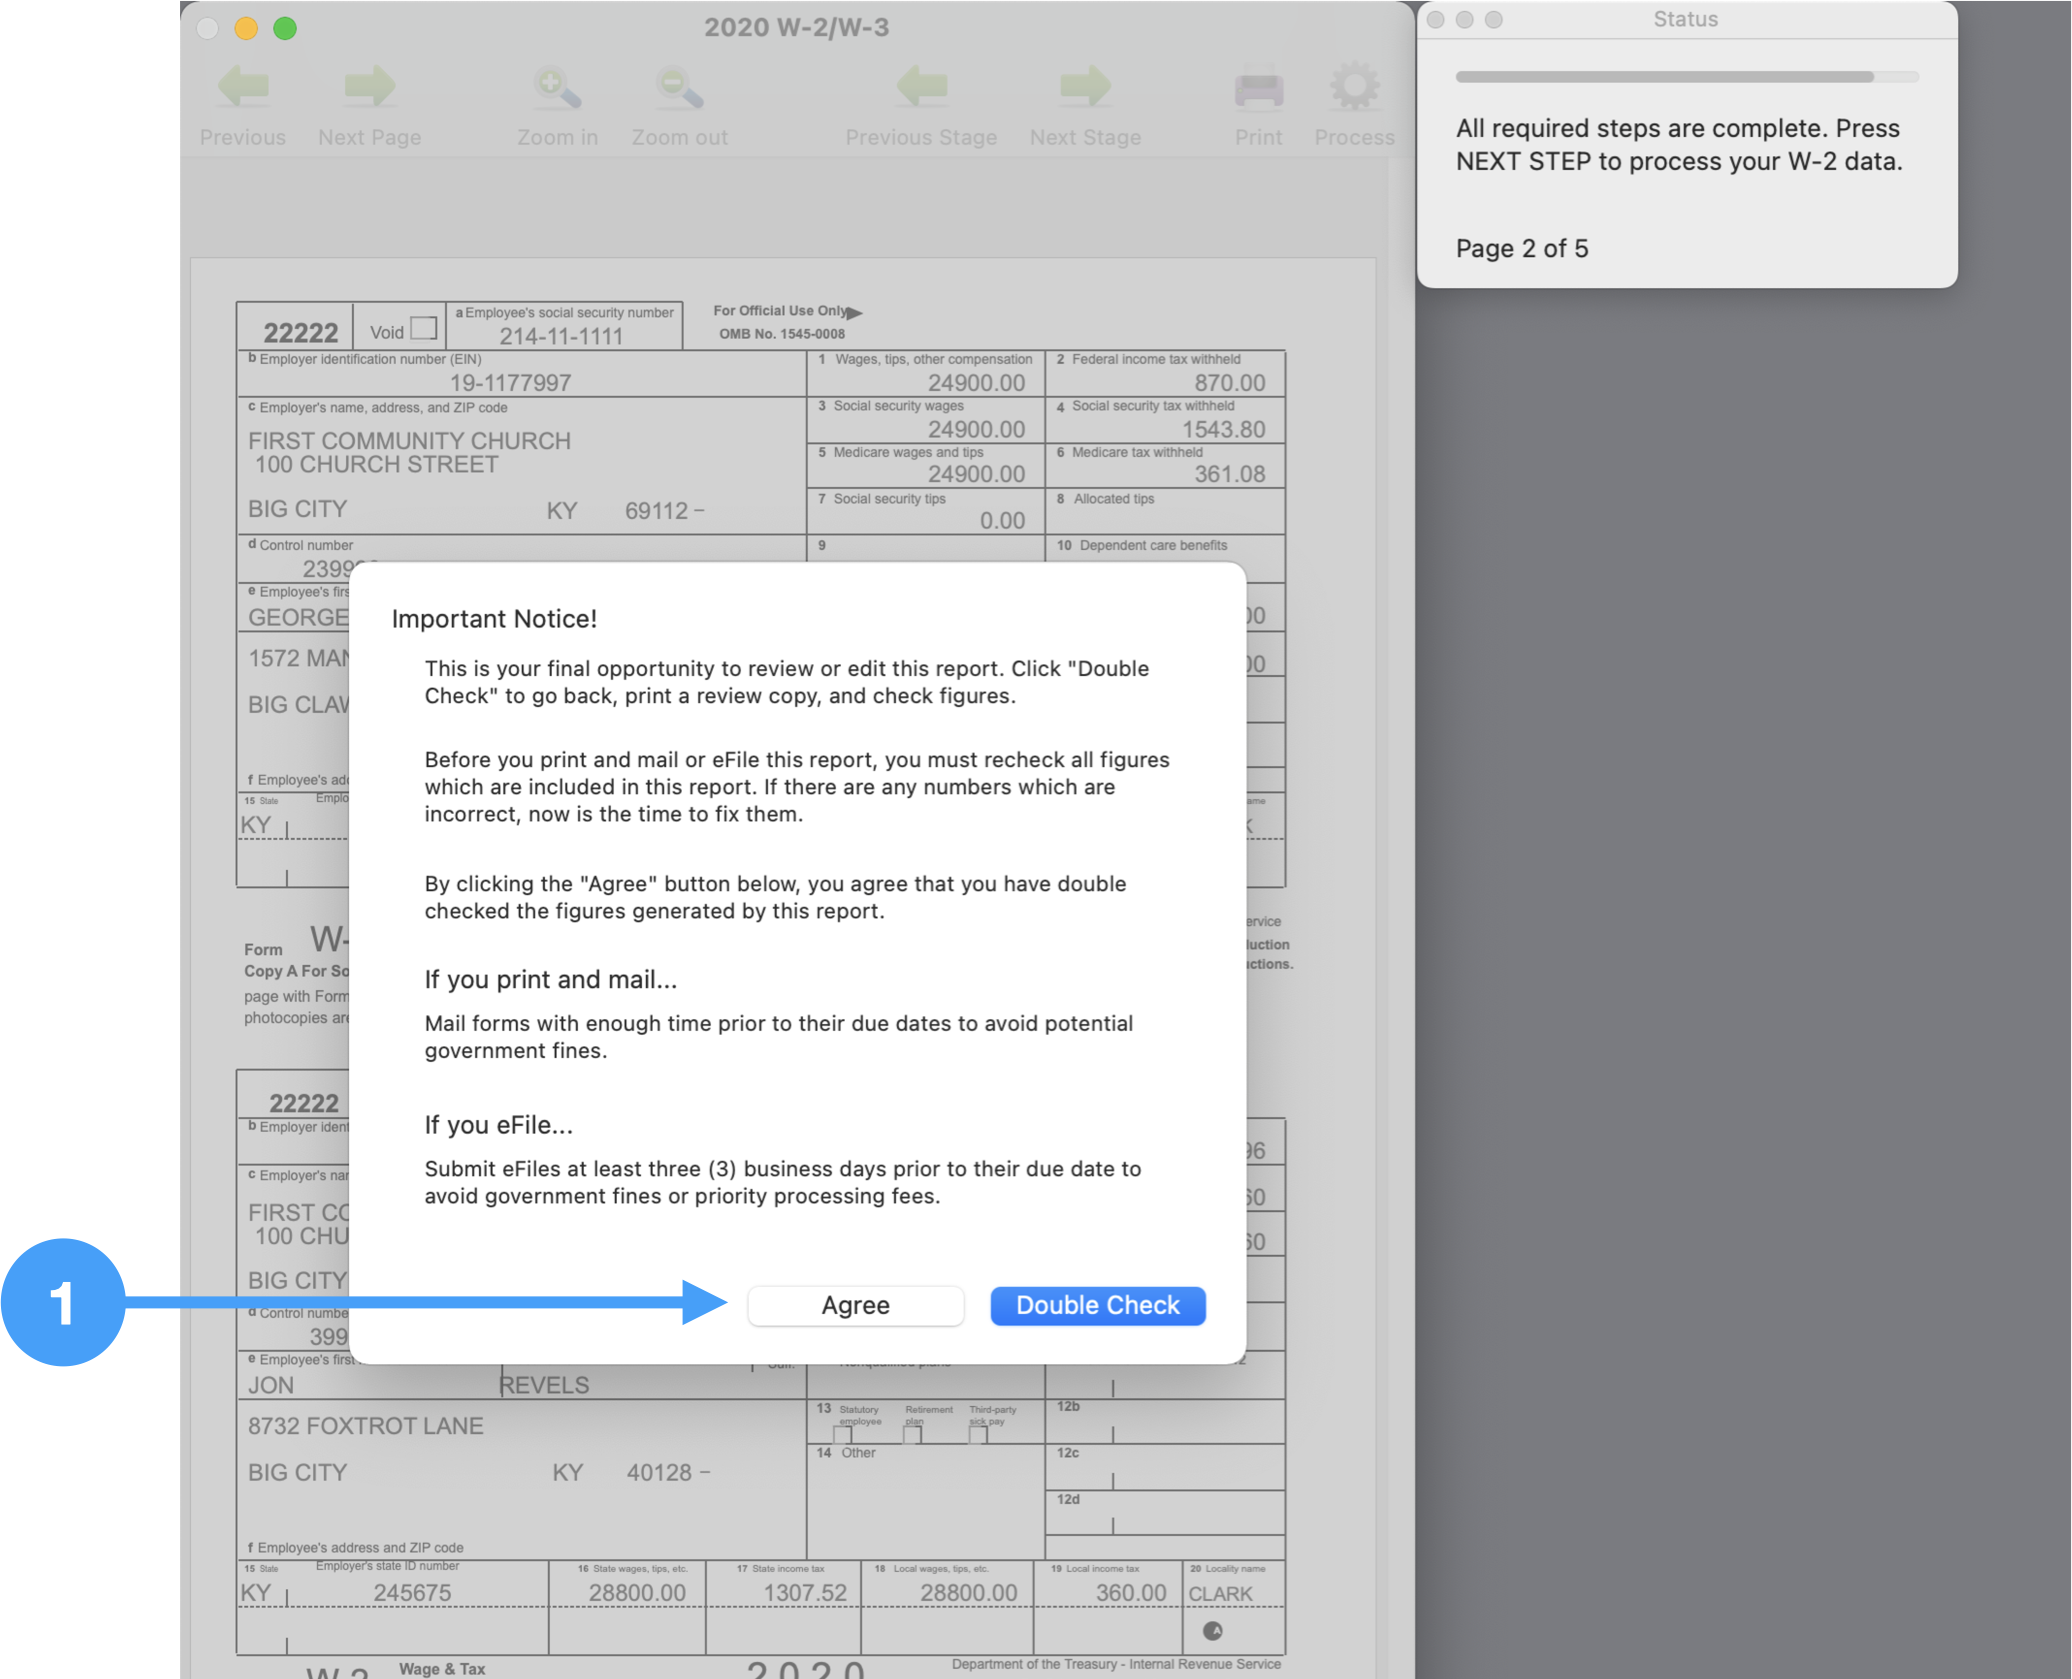
Task: Check the Retirement plan box
Action: [x=912, y=1435]
